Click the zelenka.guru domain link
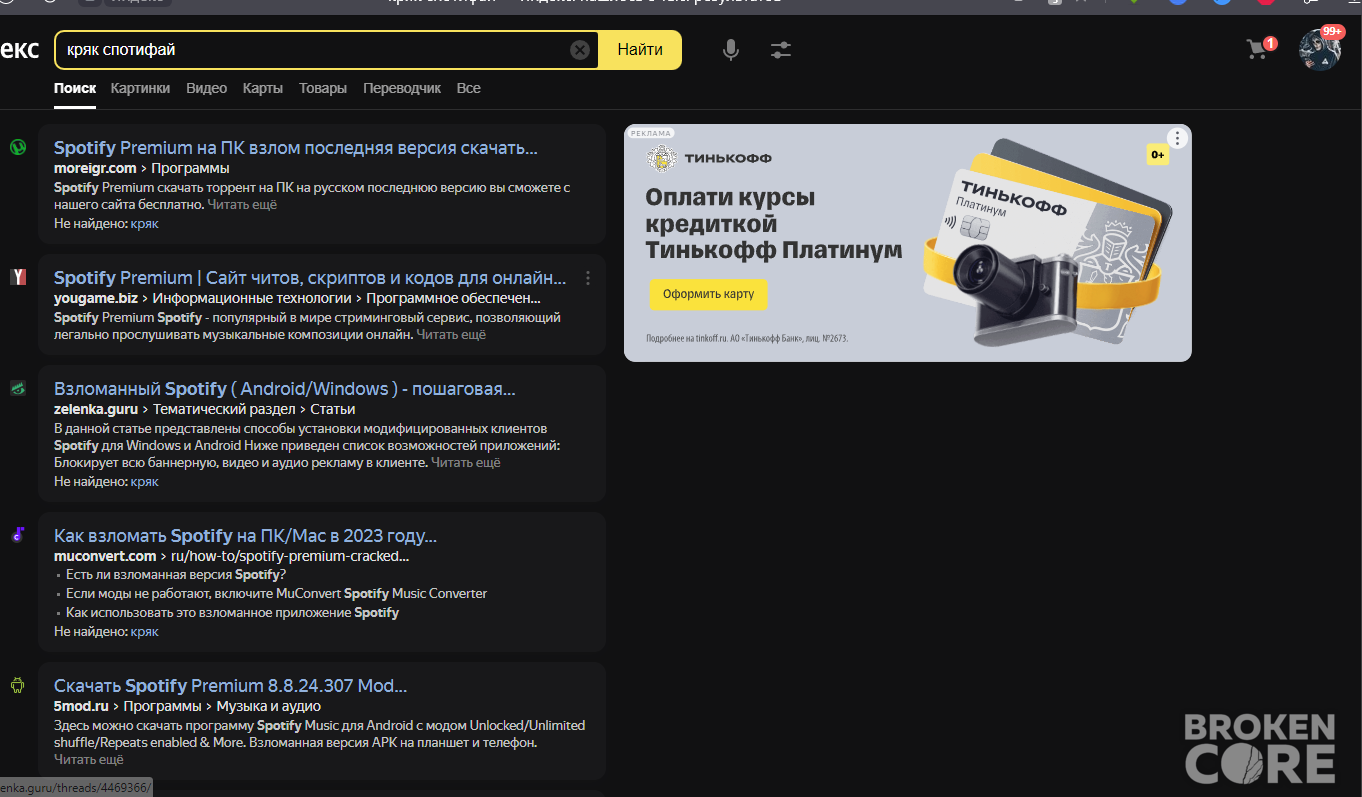 click(95, 409)
